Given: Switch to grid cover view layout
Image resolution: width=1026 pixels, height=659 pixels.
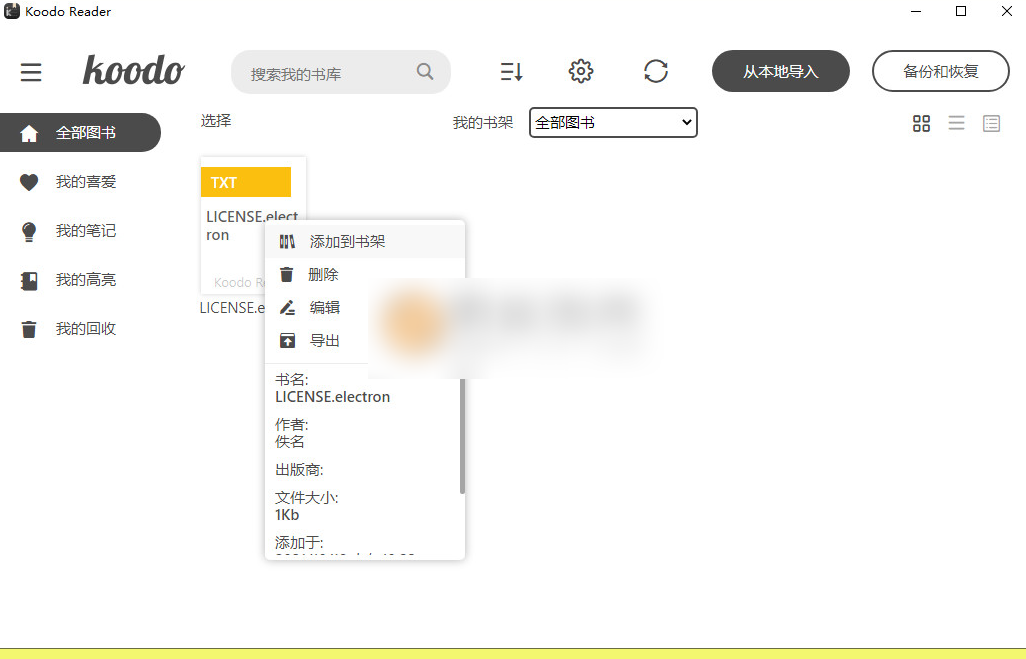Looking at the screenshot, I should pos(920,123).
